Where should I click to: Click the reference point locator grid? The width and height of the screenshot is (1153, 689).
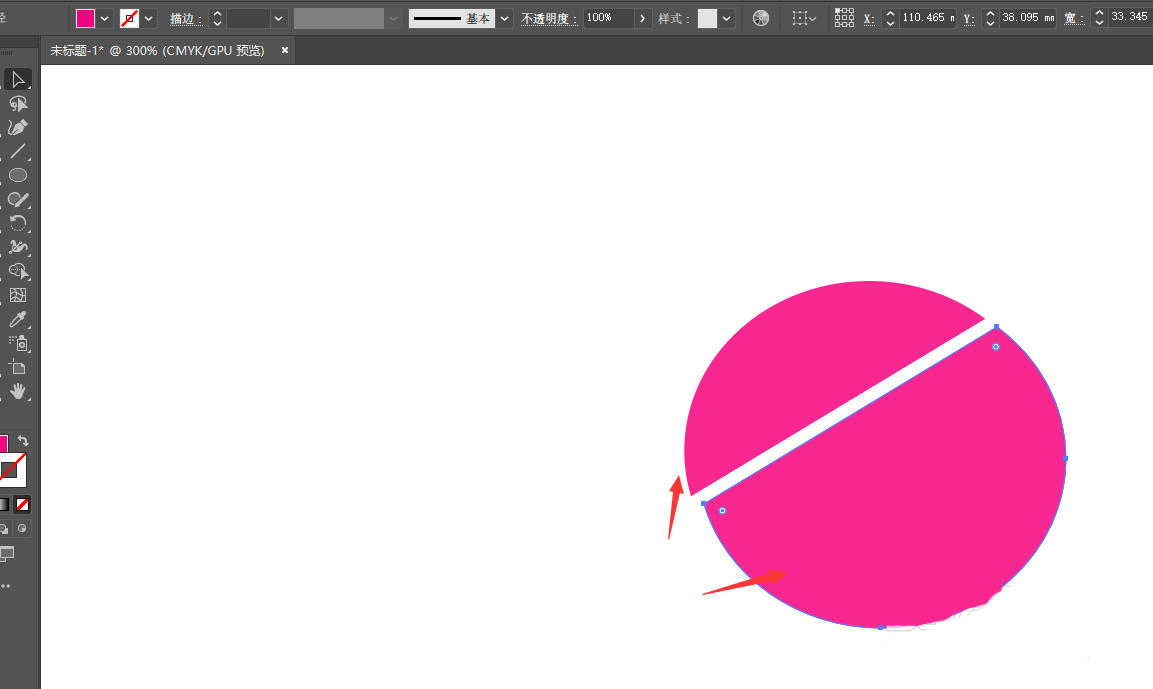[844, 18]
